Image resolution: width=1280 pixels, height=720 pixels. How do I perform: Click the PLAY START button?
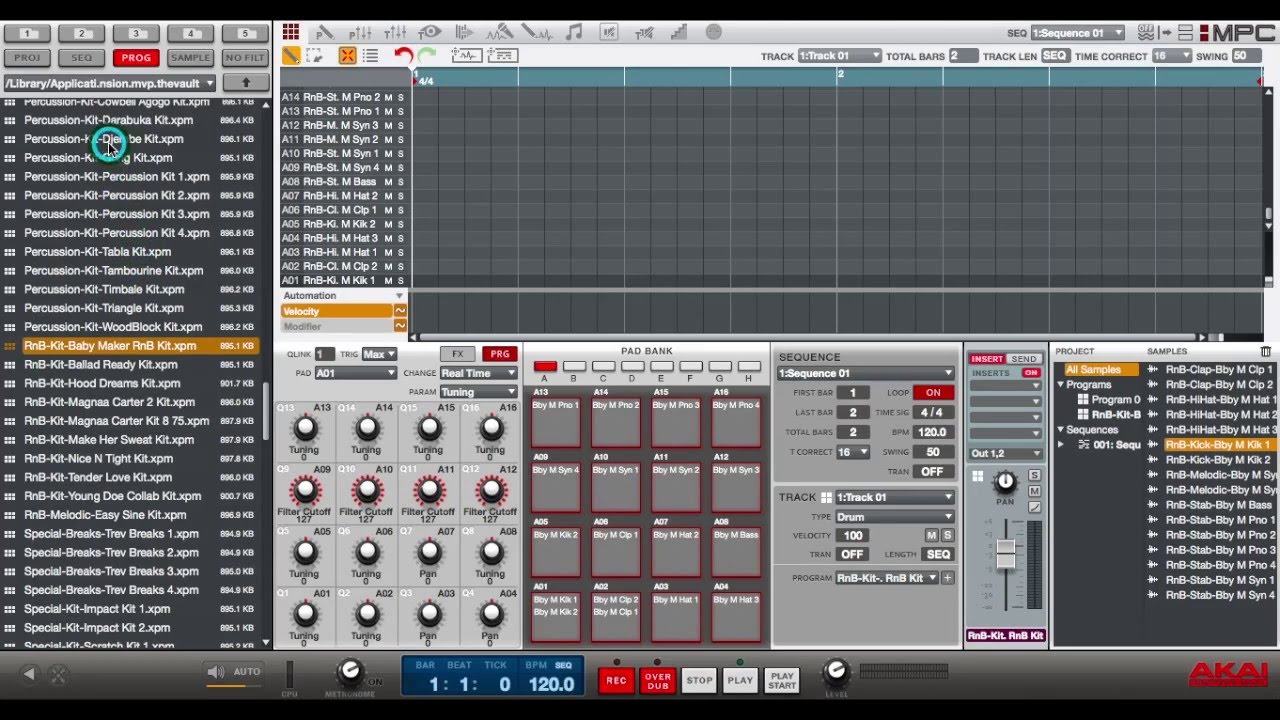[x=782, y=680]
